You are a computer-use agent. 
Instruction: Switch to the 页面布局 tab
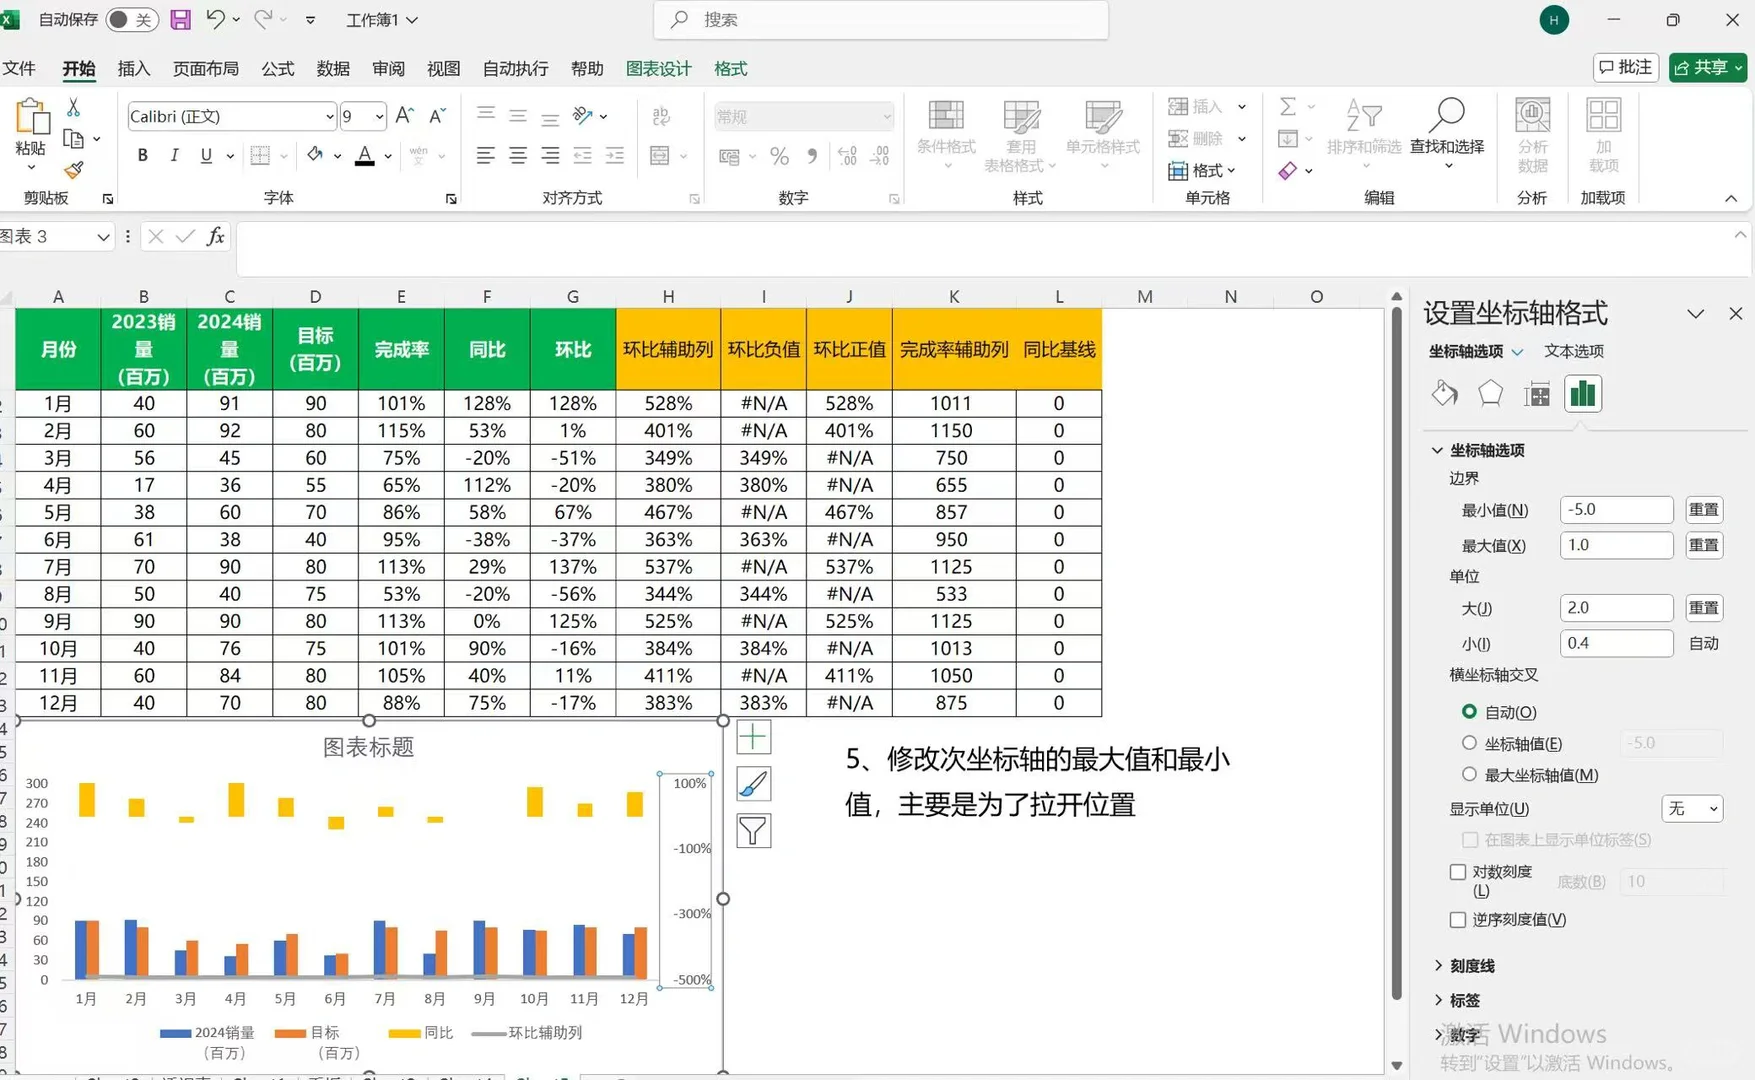(x=206, y=68)
